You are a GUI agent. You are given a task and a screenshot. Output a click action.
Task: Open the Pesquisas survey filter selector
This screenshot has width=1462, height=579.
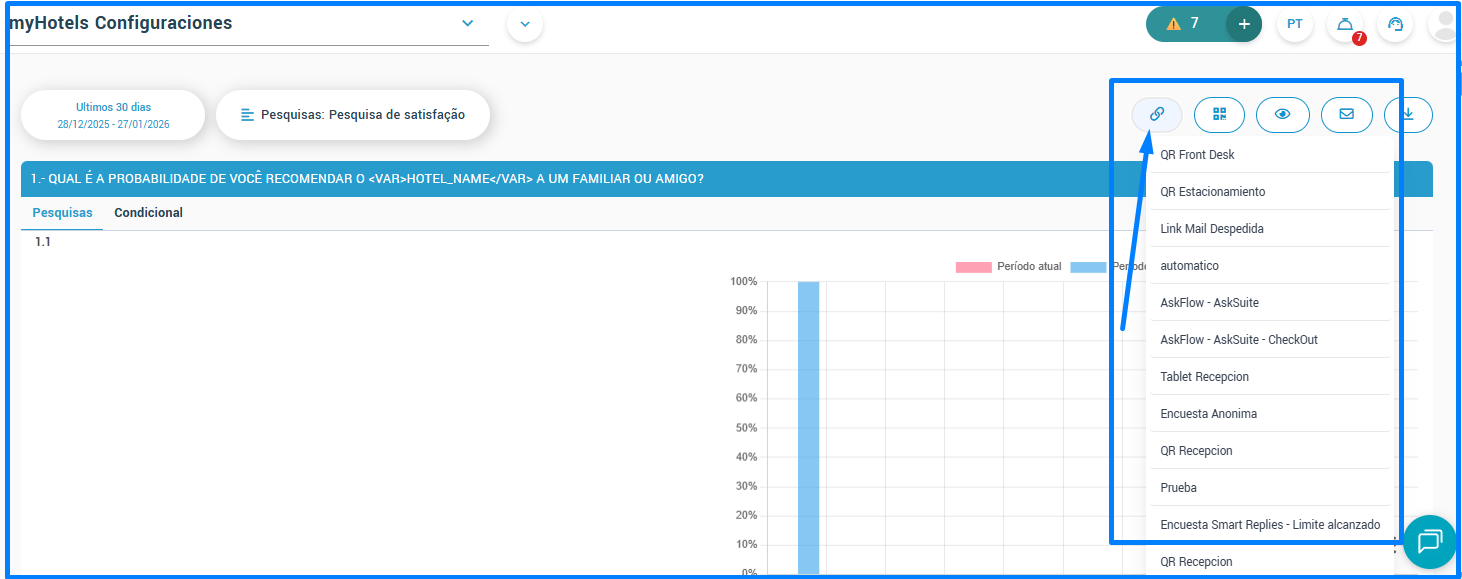point(353,115)
